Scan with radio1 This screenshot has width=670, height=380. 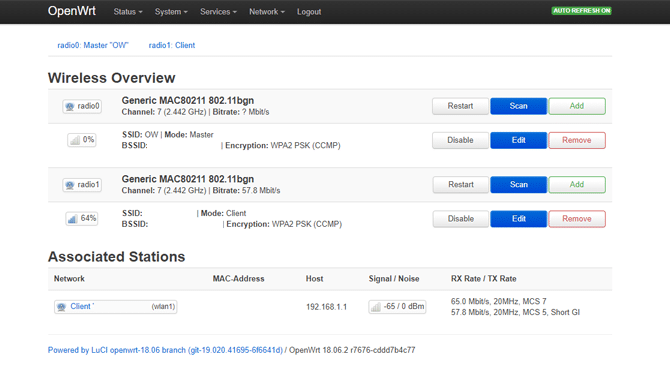(x=518, y=185)
